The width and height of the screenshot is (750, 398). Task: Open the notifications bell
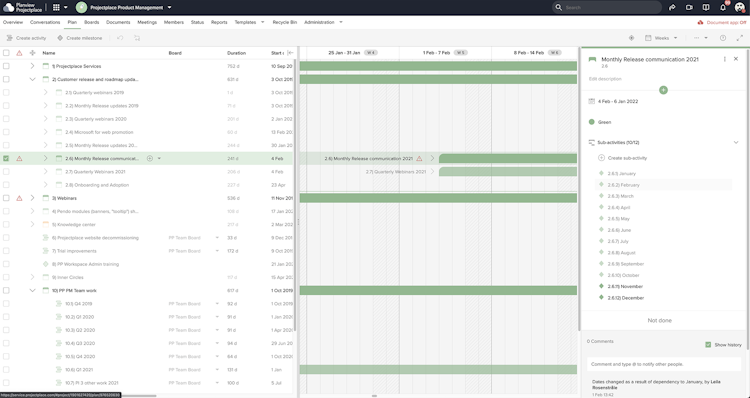tap(723, 8)
